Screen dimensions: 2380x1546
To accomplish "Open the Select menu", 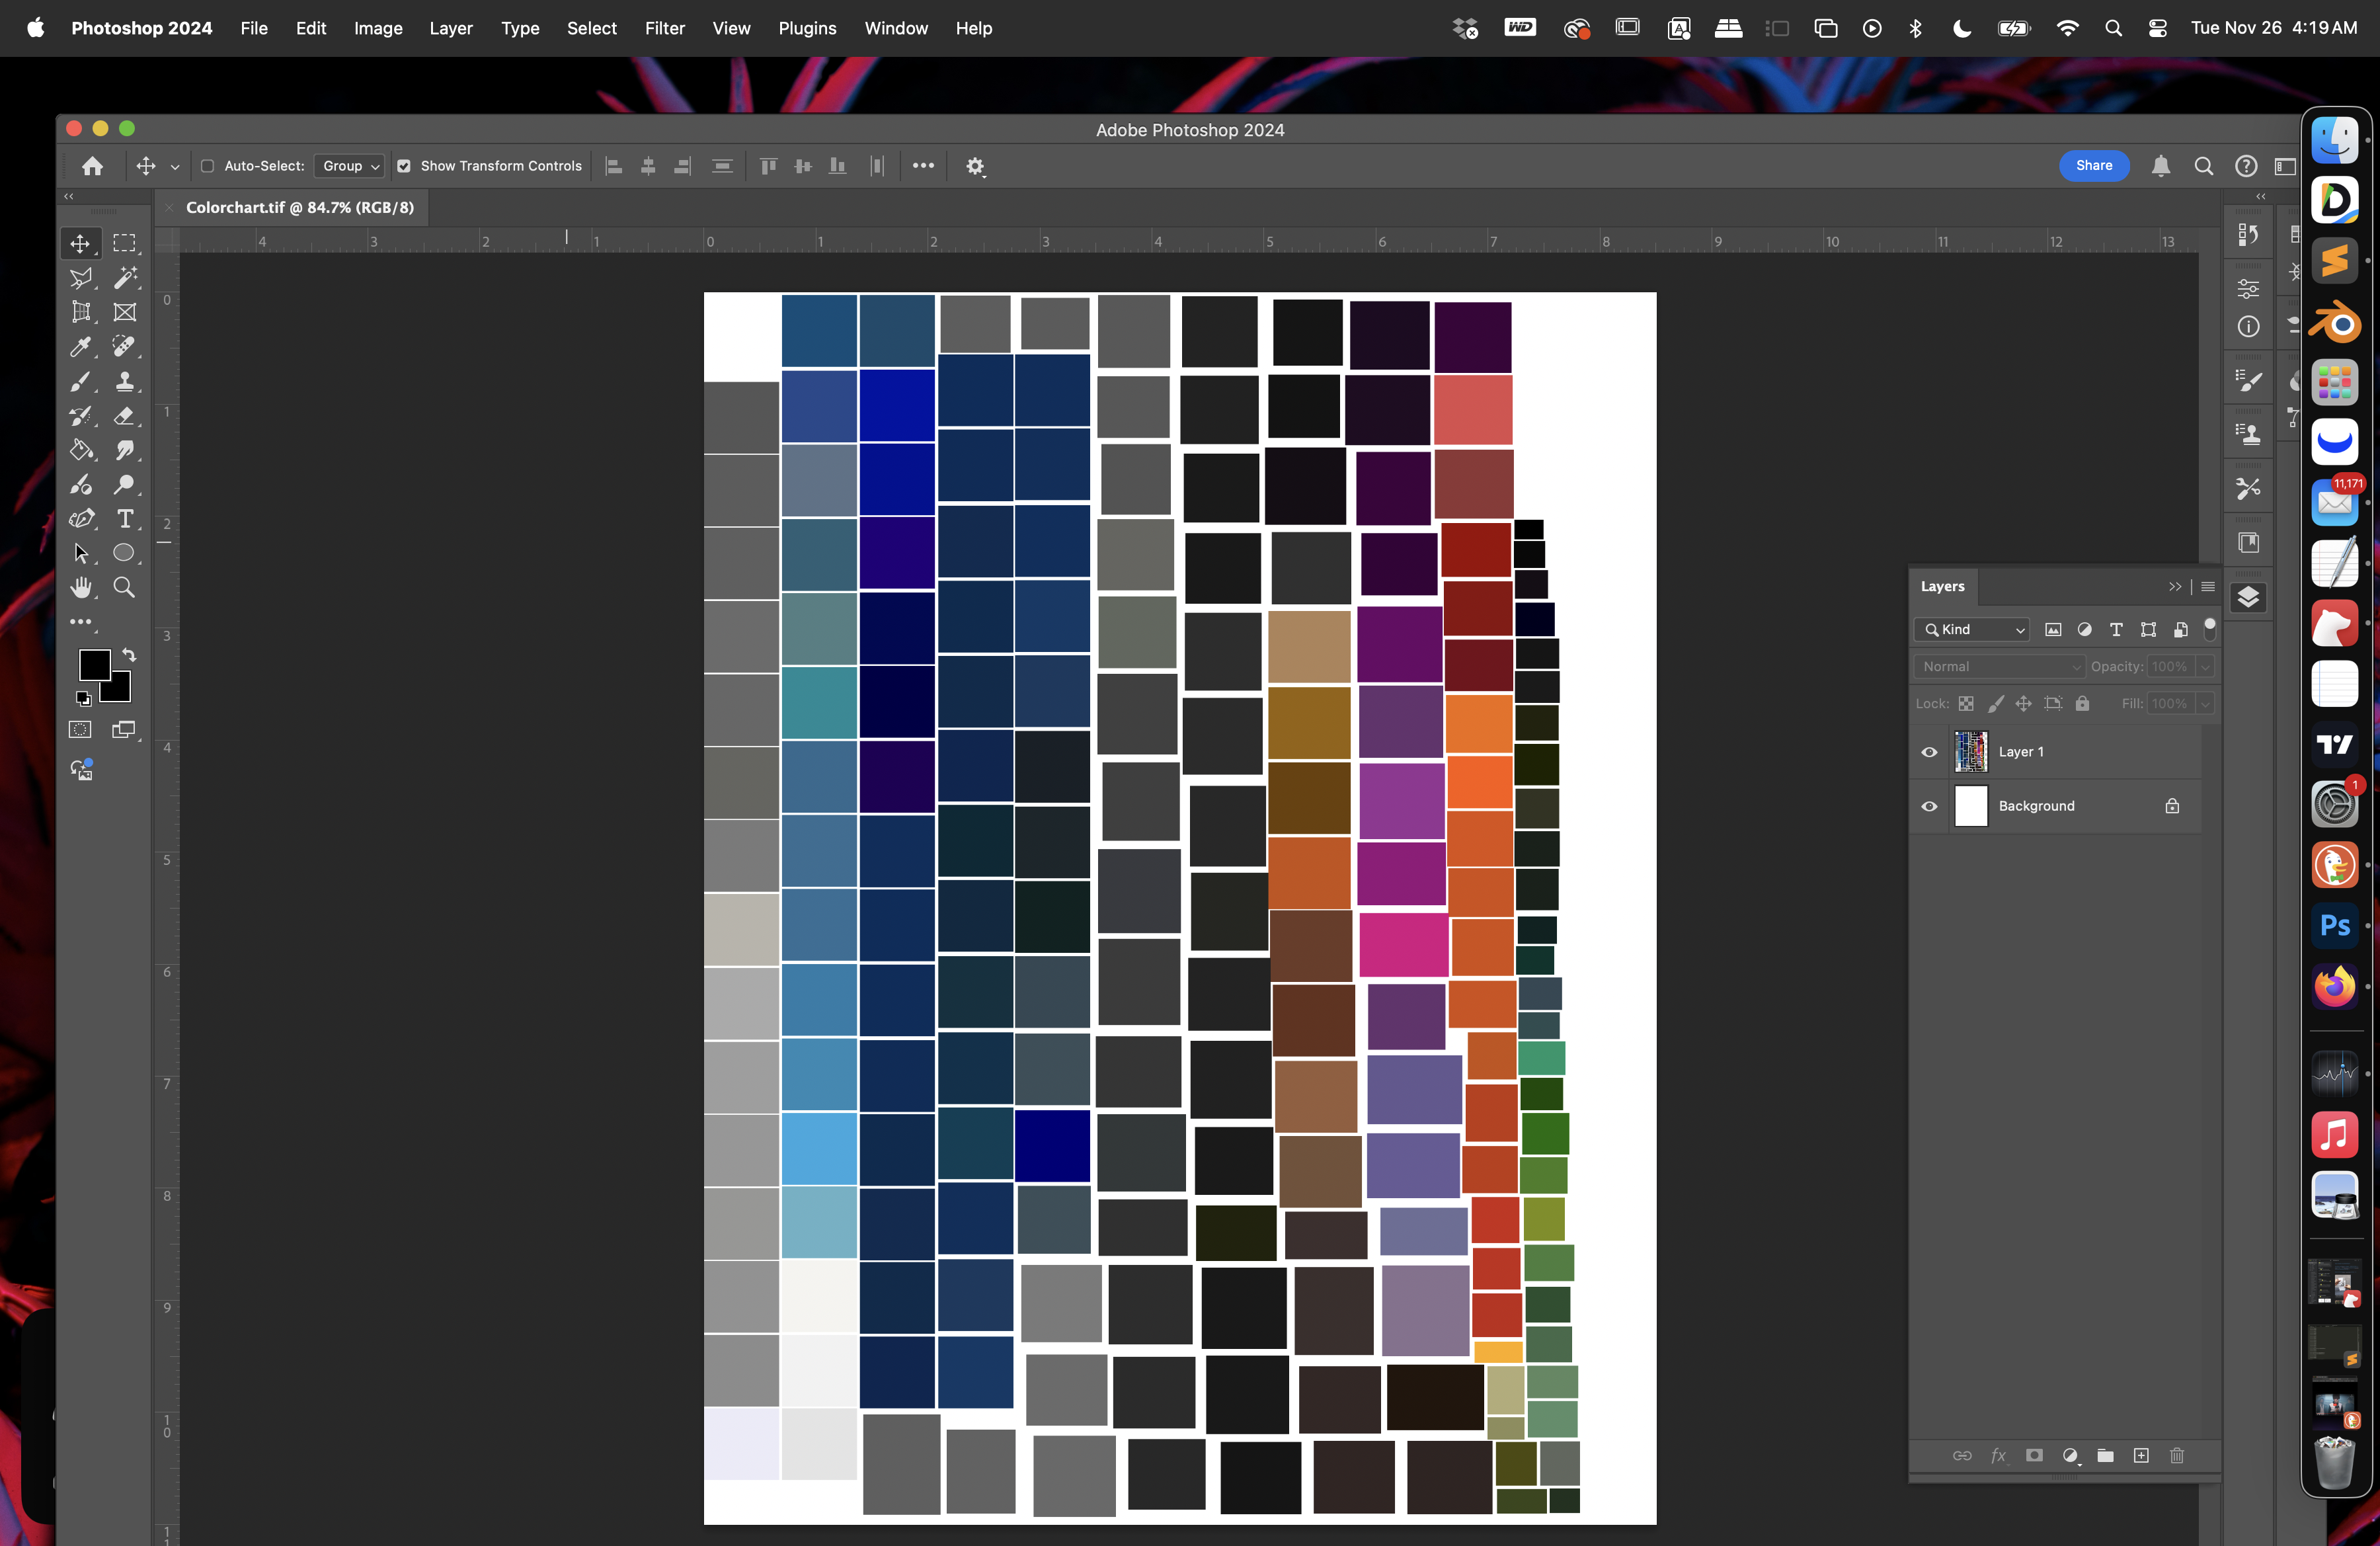I will pos(591,28).
